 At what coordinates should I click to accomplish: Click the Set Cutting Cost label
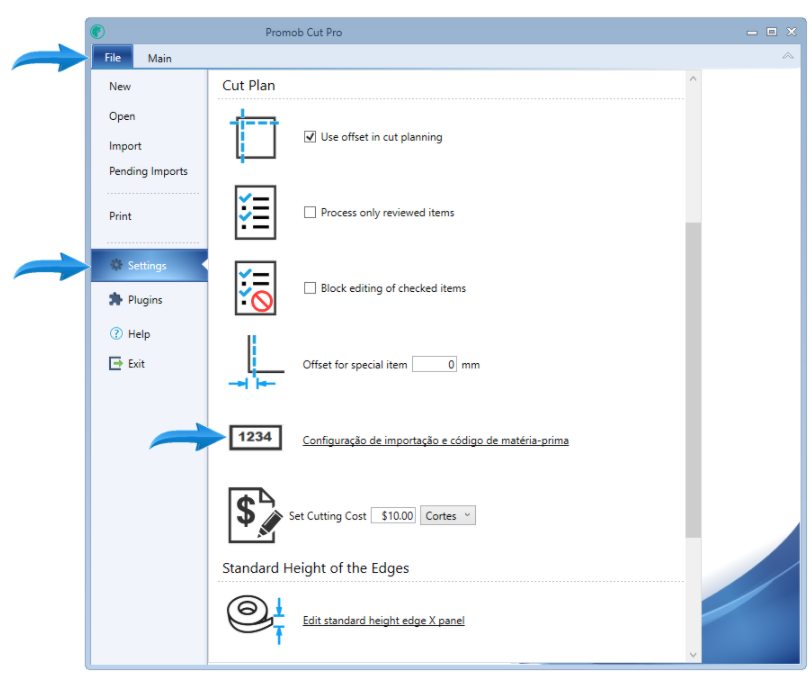(327, 516)
